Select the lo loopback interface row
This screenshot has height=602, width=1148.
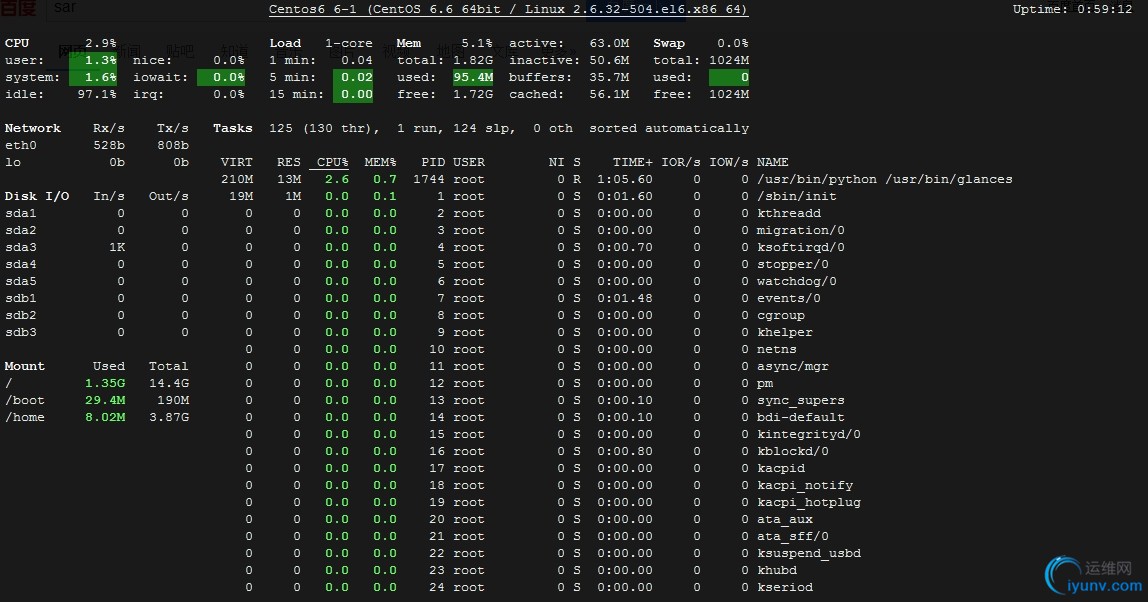pyautogui.click(x=97, y=162)
